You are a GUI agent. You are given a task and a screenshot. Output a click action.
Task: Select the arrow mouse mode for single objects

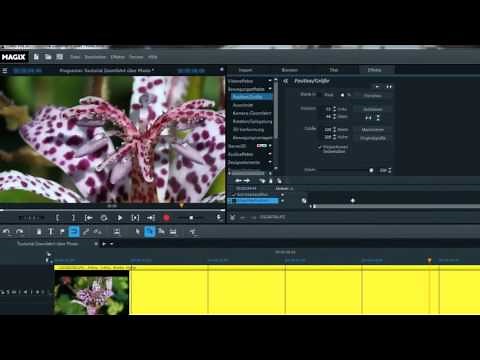[x=138, y=232]
